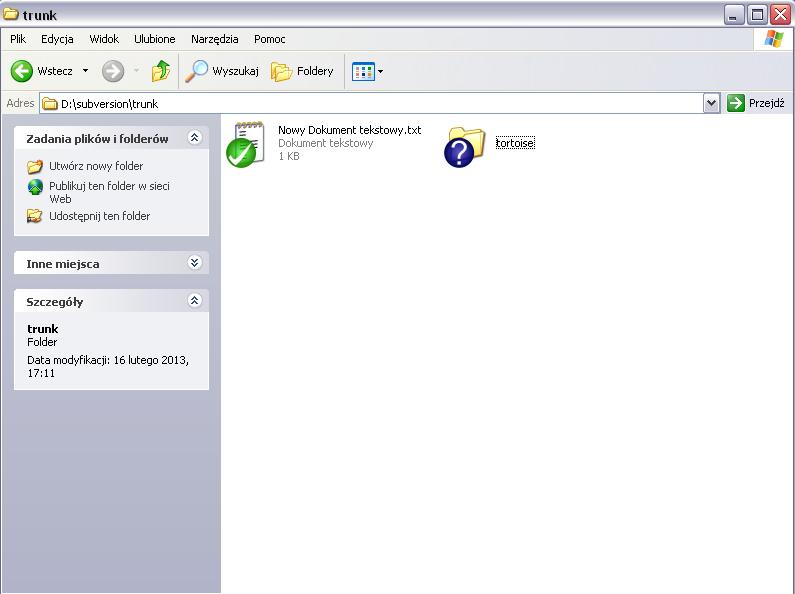Click the Dokument tekstowy file type text
The height and width of the screenshot is (594, 795).
326,143
